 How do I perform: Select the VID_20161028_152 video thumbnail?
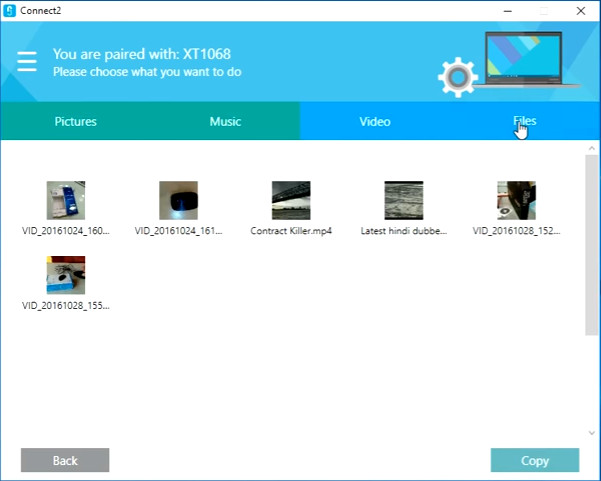click(517, 200)
